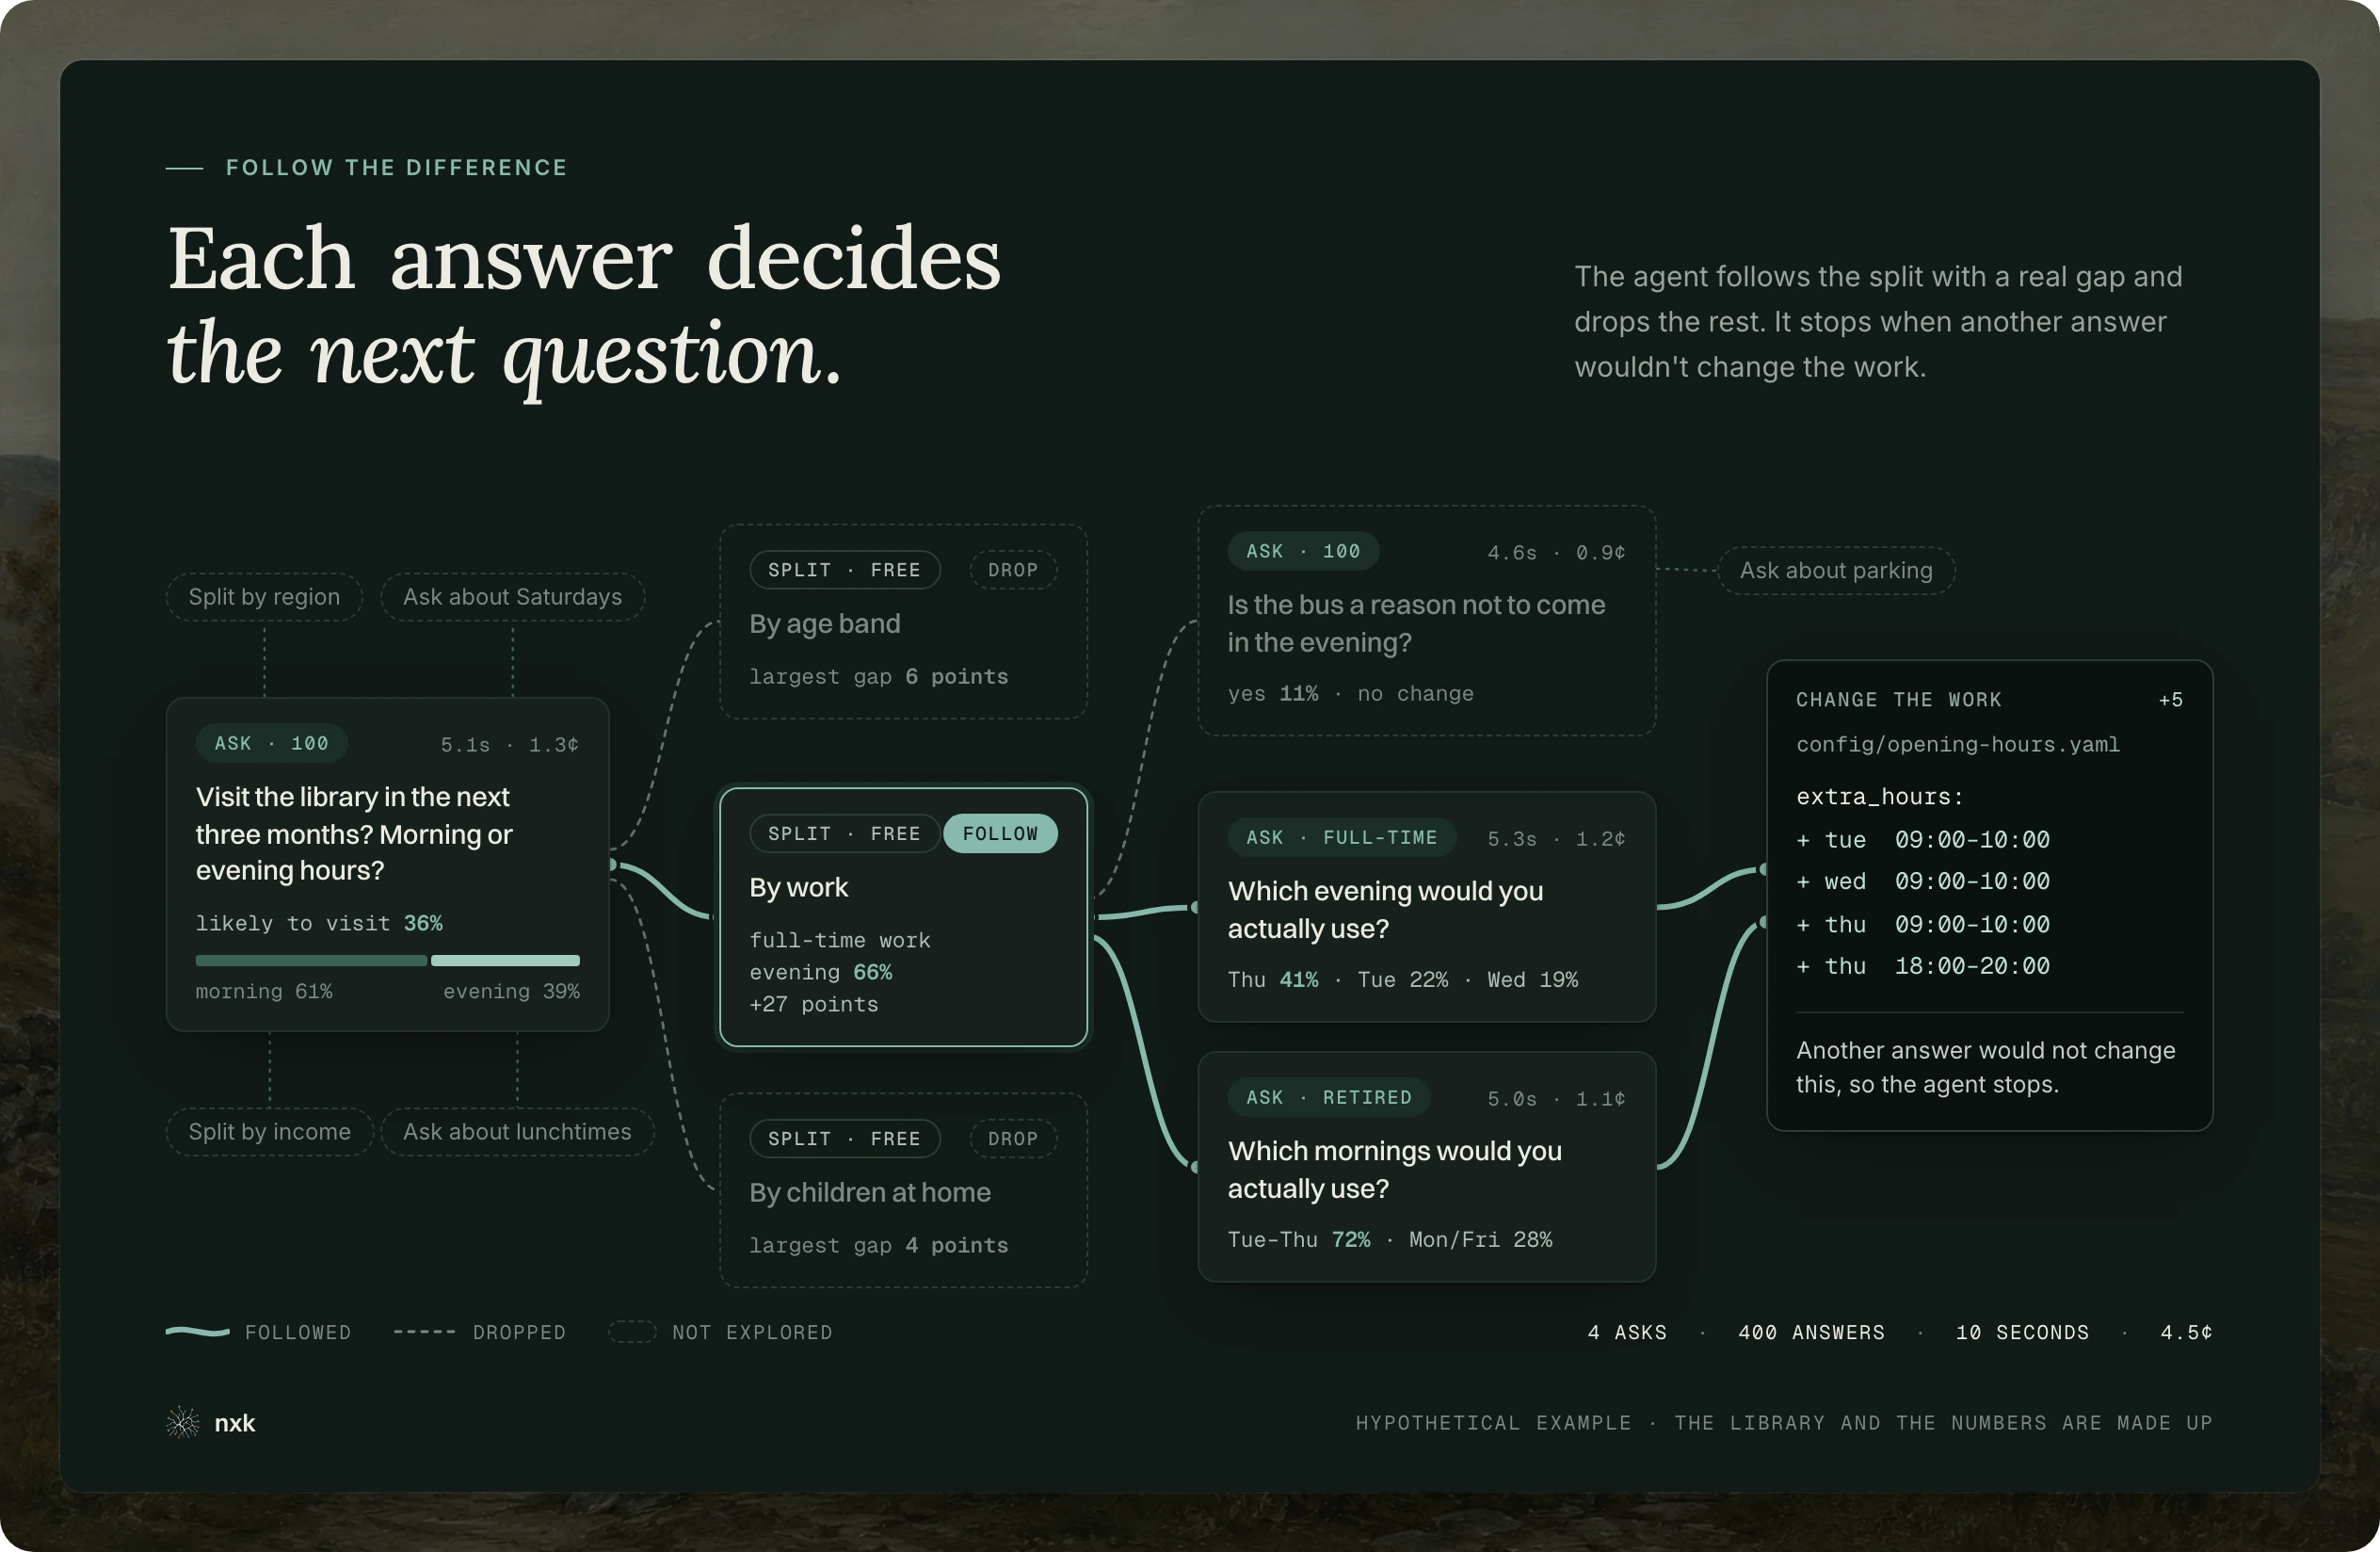Click the ASK · RETIRED tag

pos(1329,1097)
